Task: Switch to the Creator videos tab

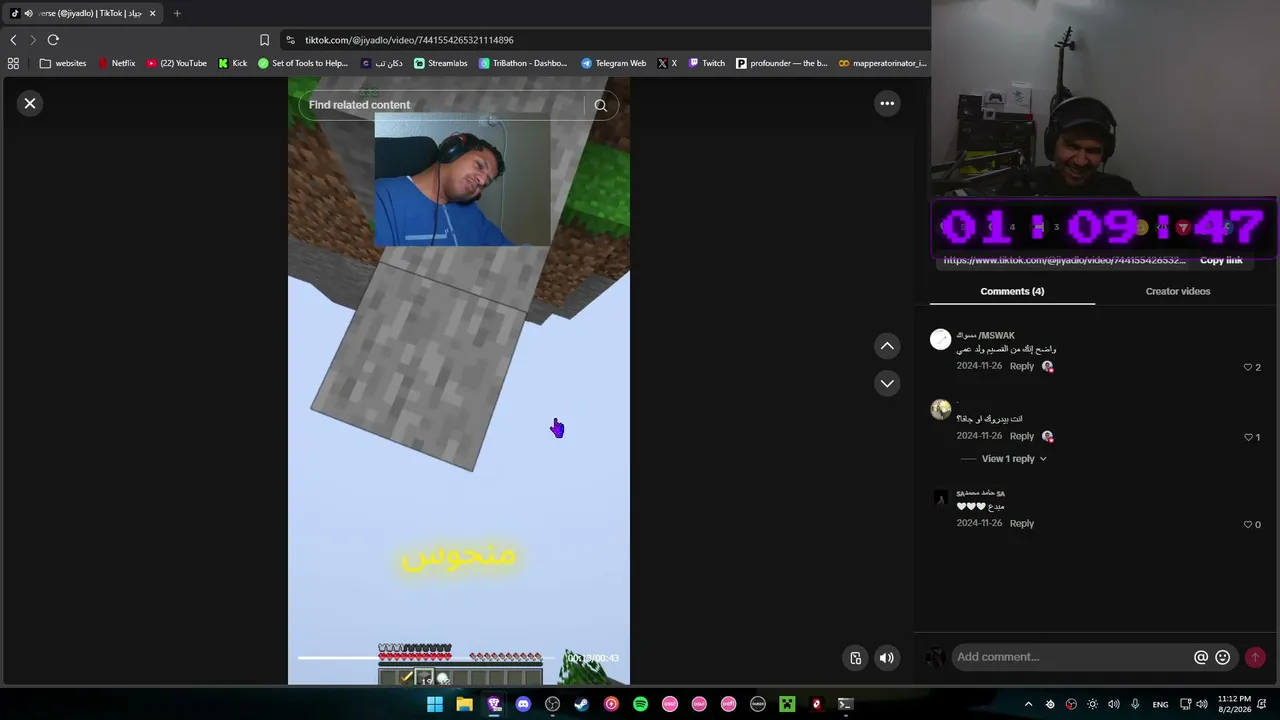Action: point(1178,291)
